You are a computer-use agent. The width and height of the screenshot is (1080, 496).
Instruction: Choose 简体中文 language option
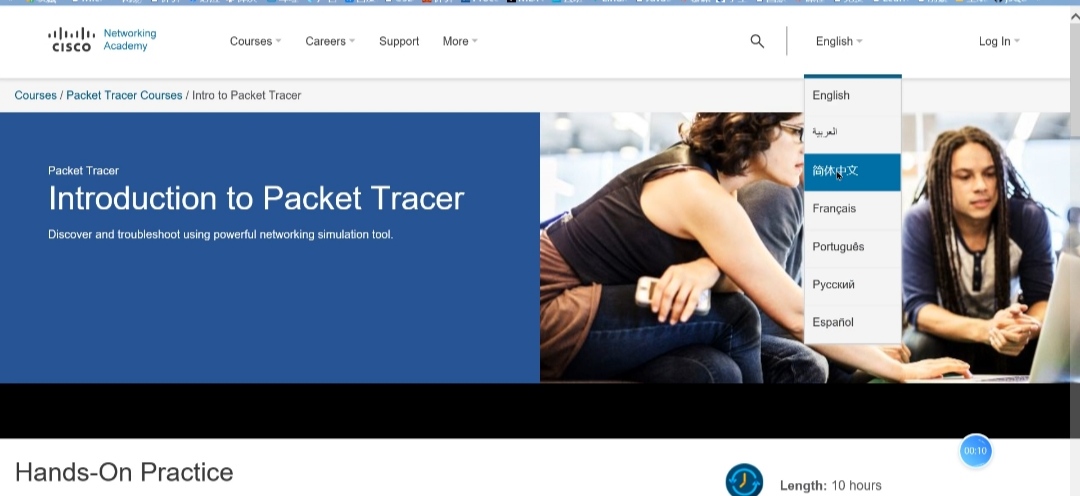[x=853, y=172]
